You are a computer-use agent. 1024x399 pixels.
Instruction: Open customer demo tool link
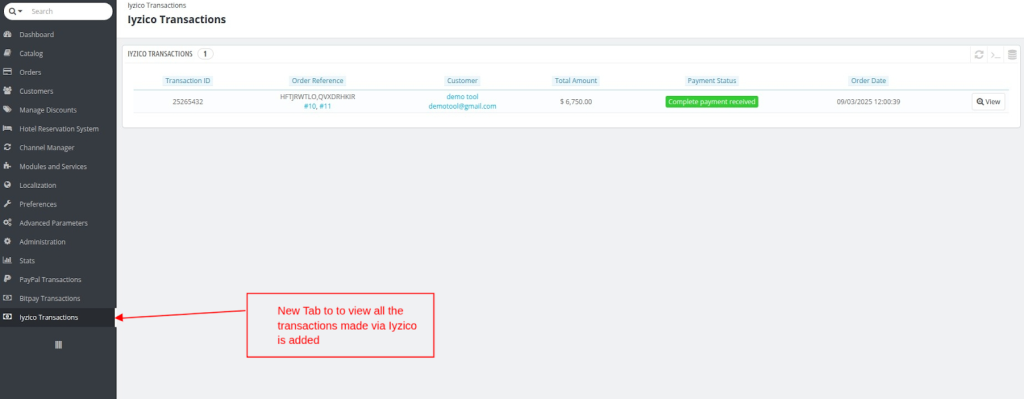(x=462, y=97)
